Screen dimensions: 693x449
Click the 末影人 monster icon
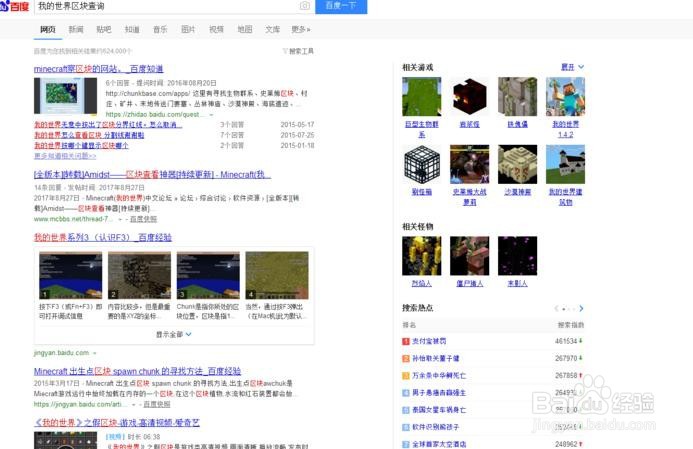[x=518, y=256]
